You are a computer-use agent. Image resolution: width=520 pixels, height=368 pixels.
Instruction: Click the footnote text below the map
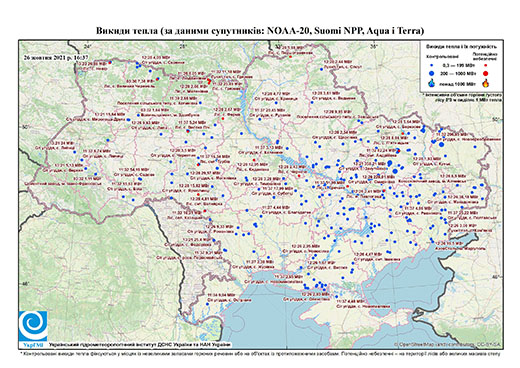click(x=260, y=353)
